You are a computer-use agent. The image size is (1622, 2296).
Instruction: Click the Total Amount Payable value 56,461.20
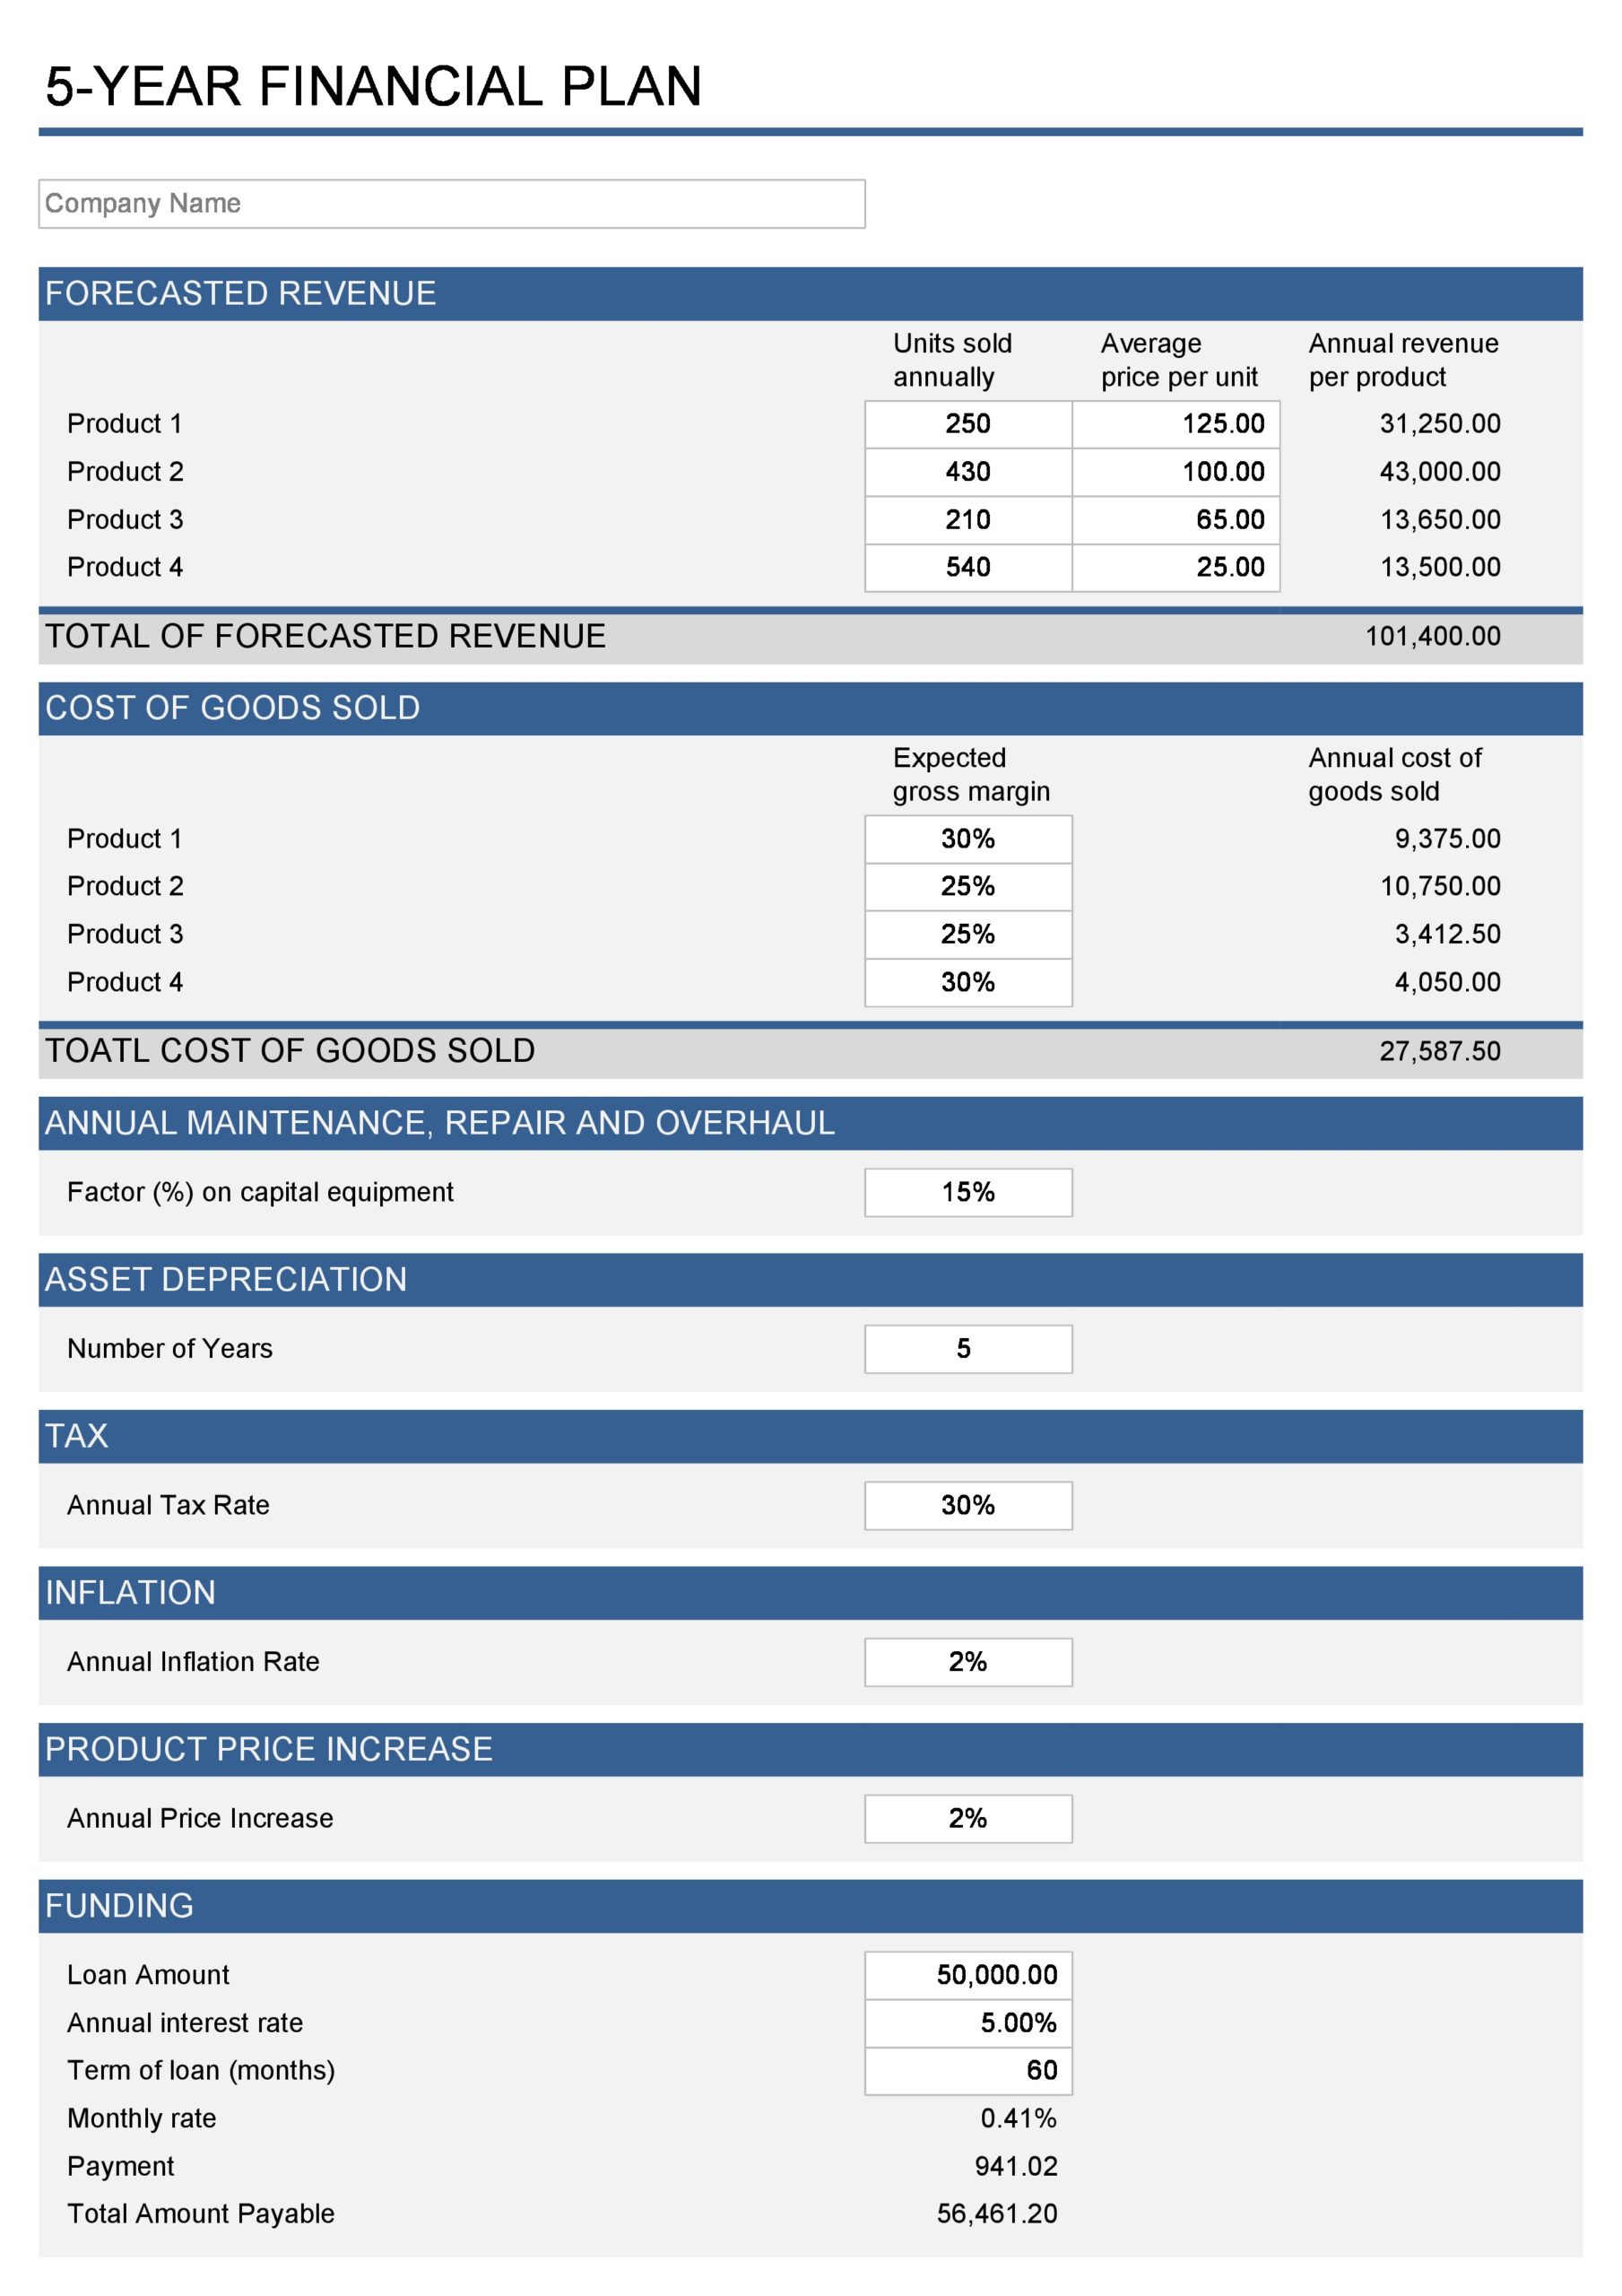tap(997, 2214)
